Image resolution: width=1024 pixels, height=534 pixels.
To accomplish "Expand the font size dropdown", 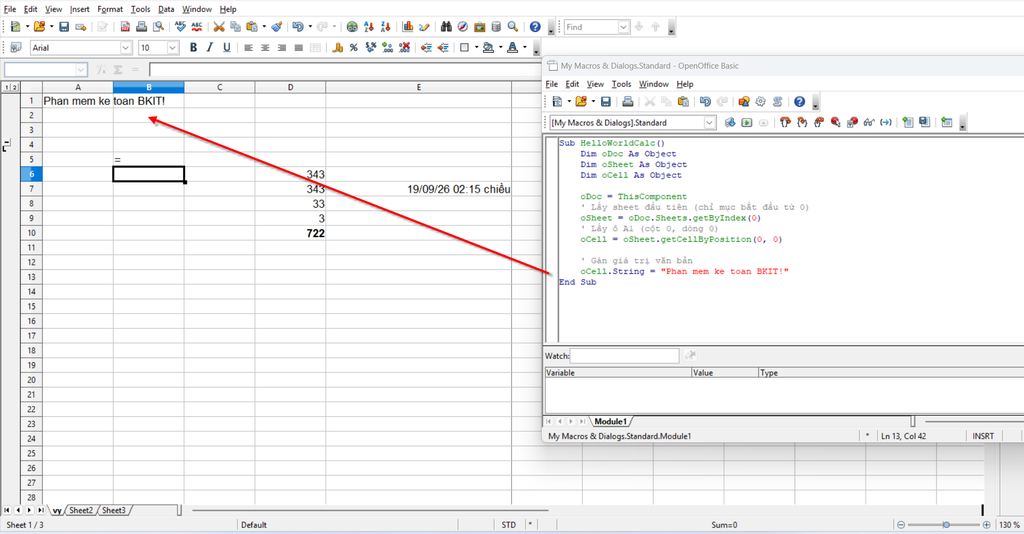I will tap(172, 48).
